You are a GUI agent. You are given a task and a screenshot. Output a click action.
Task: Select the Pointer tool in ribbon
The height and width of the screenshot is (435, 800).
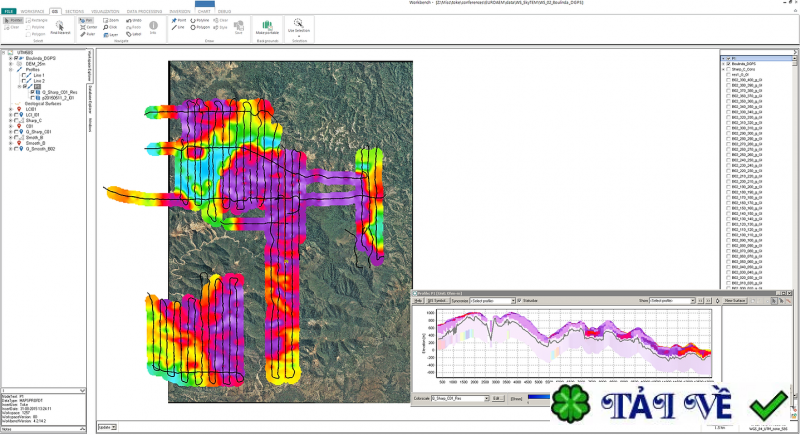click(15, 19)
